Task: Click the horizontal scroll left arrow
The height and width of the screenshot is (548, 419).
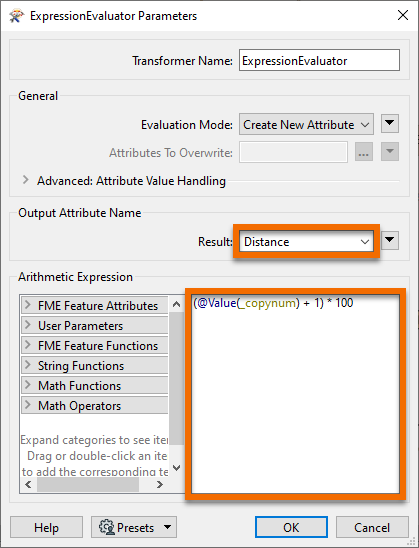Action: (x=28, y=484)
